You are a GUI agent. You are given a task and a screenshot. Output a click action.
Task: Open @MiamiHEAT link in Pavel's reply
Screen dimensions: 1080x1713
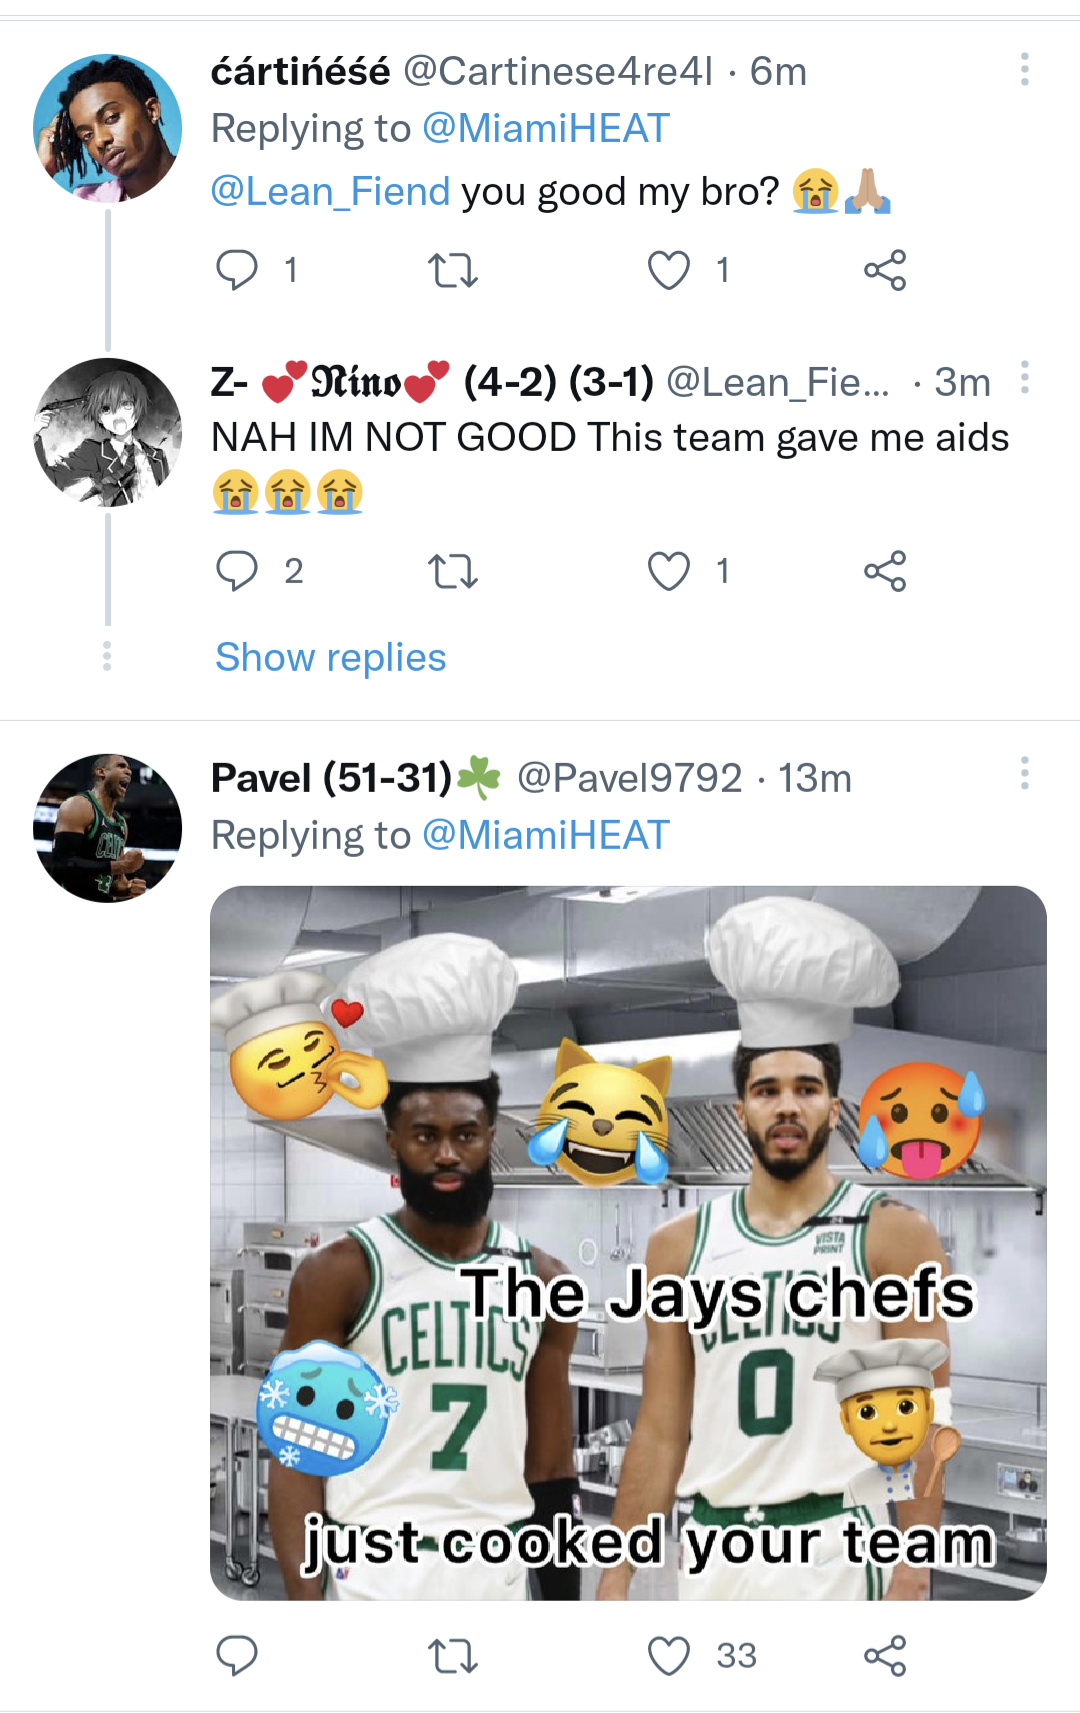click(546, 836)
